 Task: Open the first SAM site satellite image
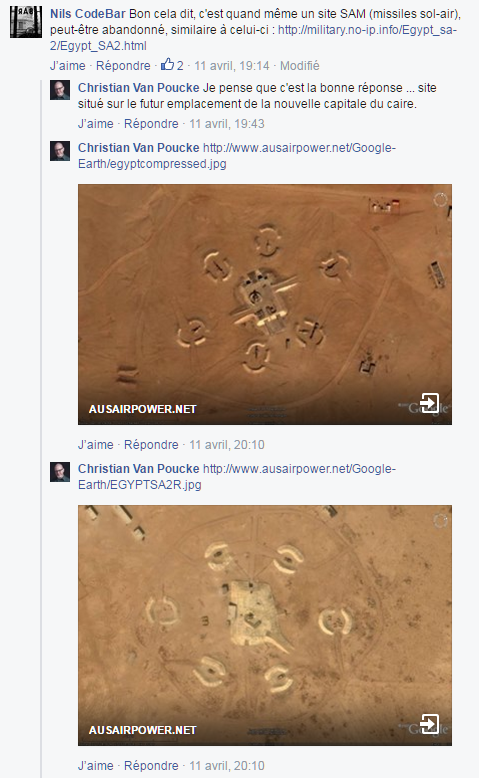[x=265, y=304]
